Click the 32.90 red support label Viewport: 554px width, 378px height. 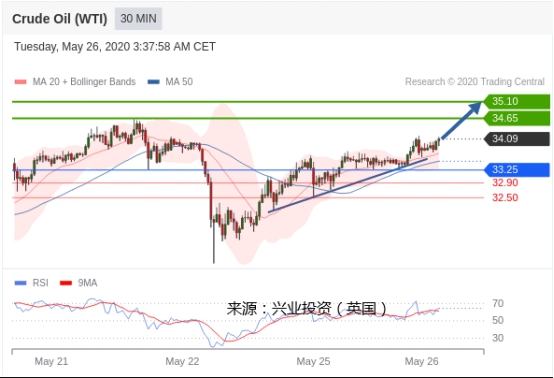[x=505, y=183]
